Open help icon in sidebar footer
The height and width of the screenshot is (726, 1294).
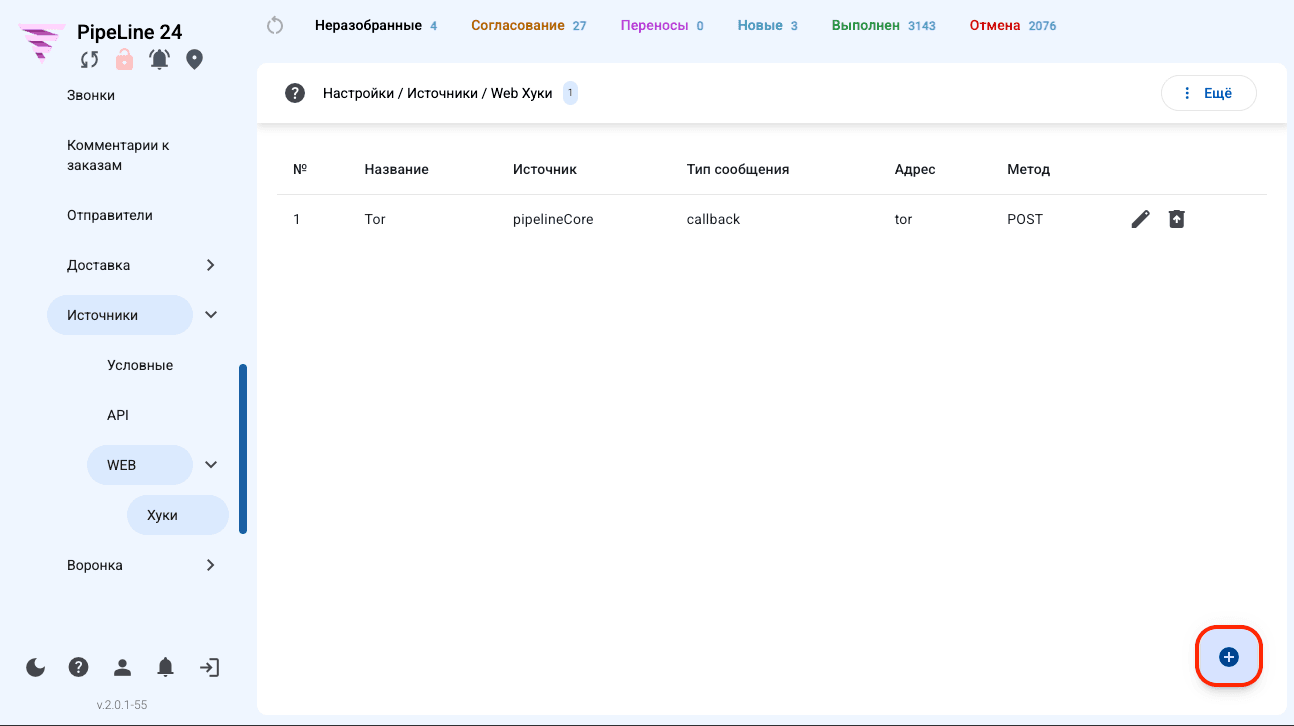pyautogui.click(x=79, y=667)
